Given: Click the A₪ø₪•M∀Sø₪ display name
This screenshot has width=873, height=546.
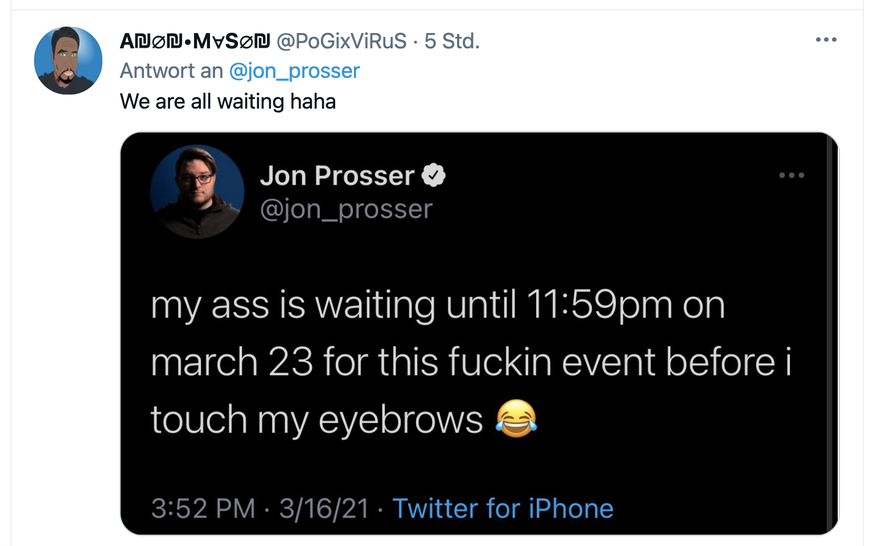Looking at the screenshot, I should 195,41.
